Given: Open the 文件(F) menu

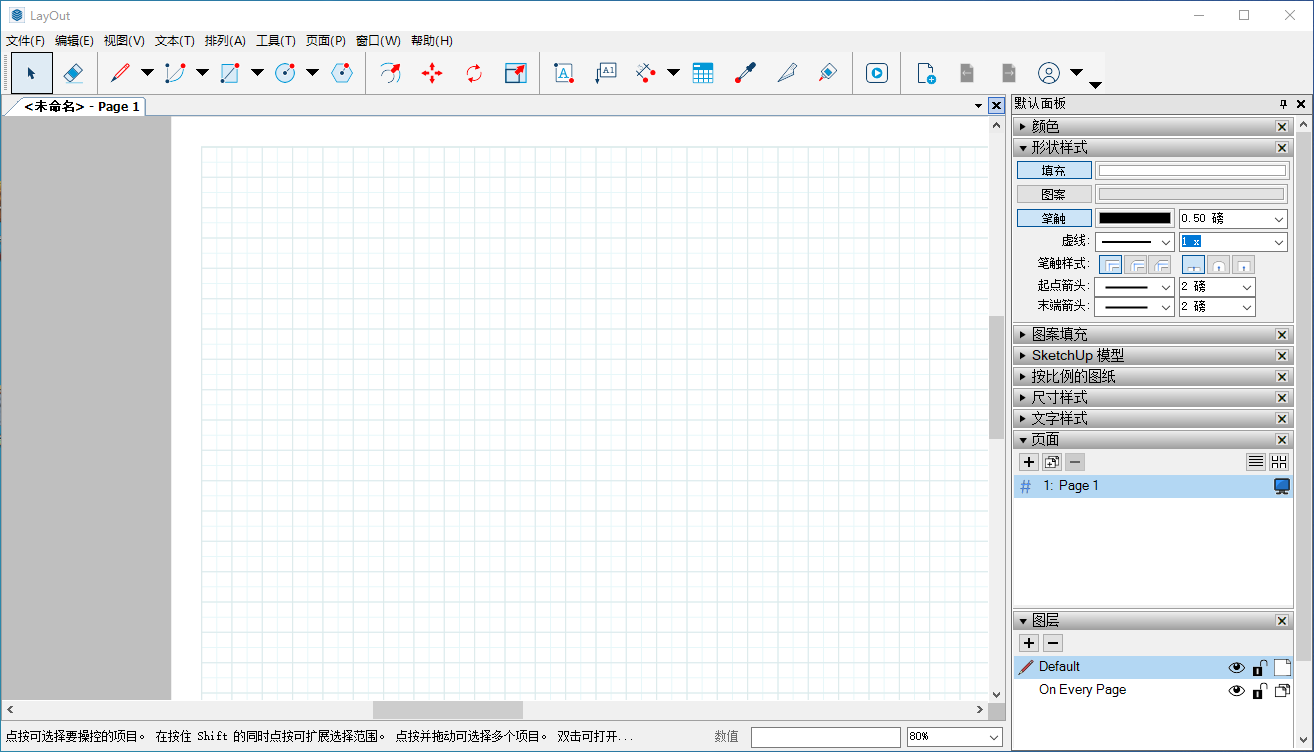Looking at the screenshot, I should coord(25,41).
